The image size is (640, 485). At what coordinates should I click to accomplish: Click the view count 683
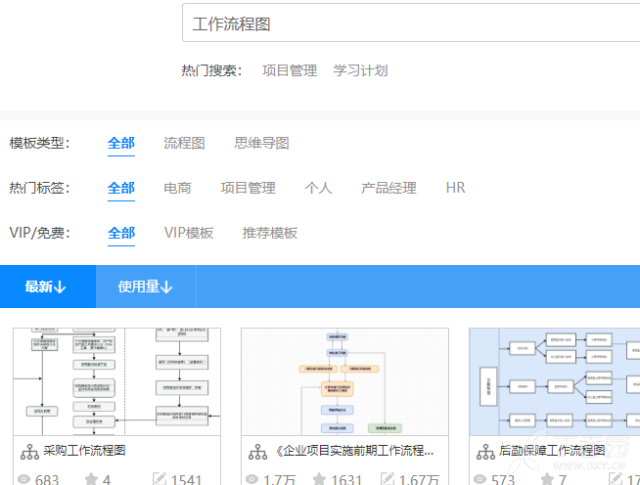tap(47, 479)
